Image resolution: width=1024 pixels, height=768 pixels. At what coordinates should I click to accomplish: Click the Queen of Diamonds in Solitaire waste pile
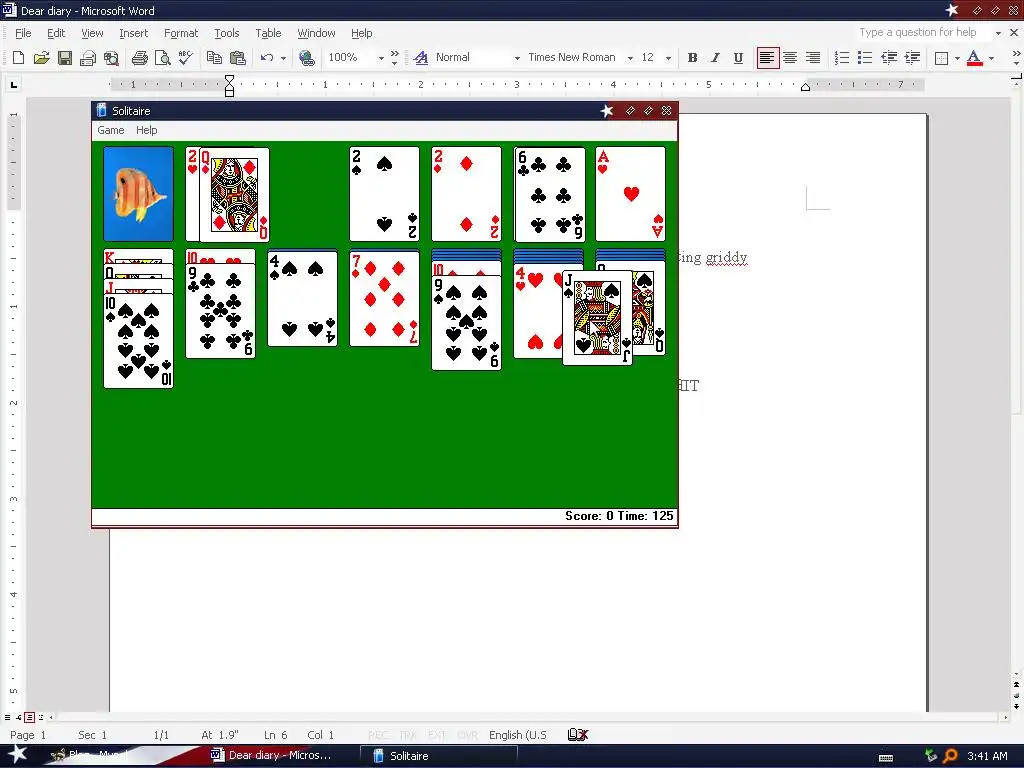click(234, 195)
